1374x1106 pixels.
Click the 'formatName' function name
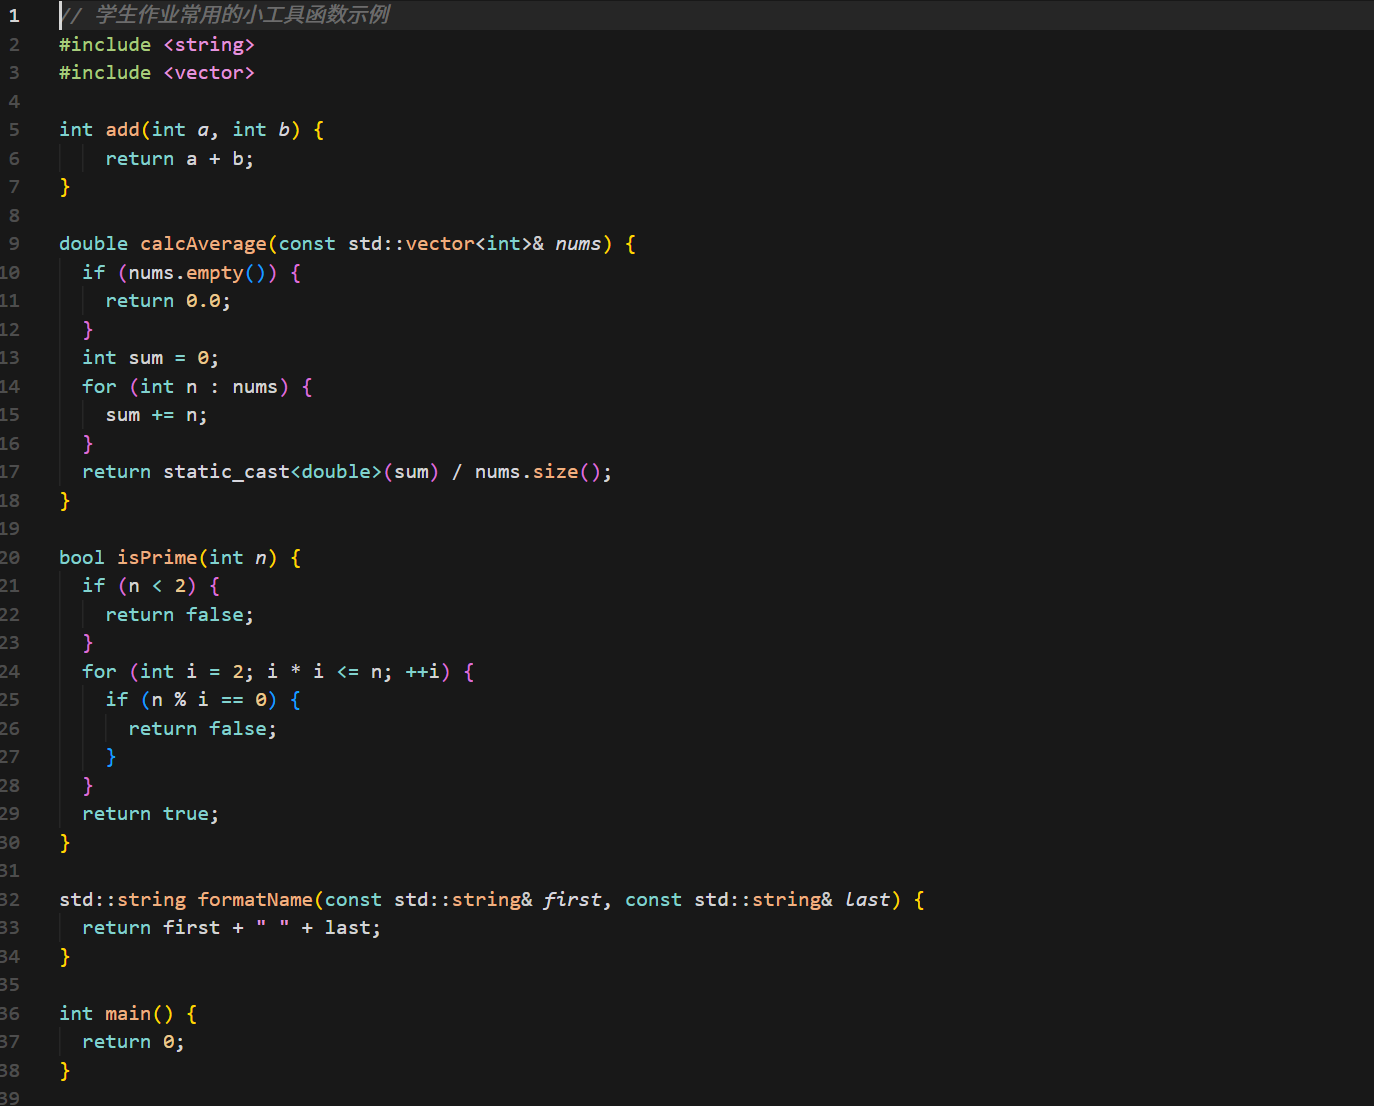click(256, 900)
